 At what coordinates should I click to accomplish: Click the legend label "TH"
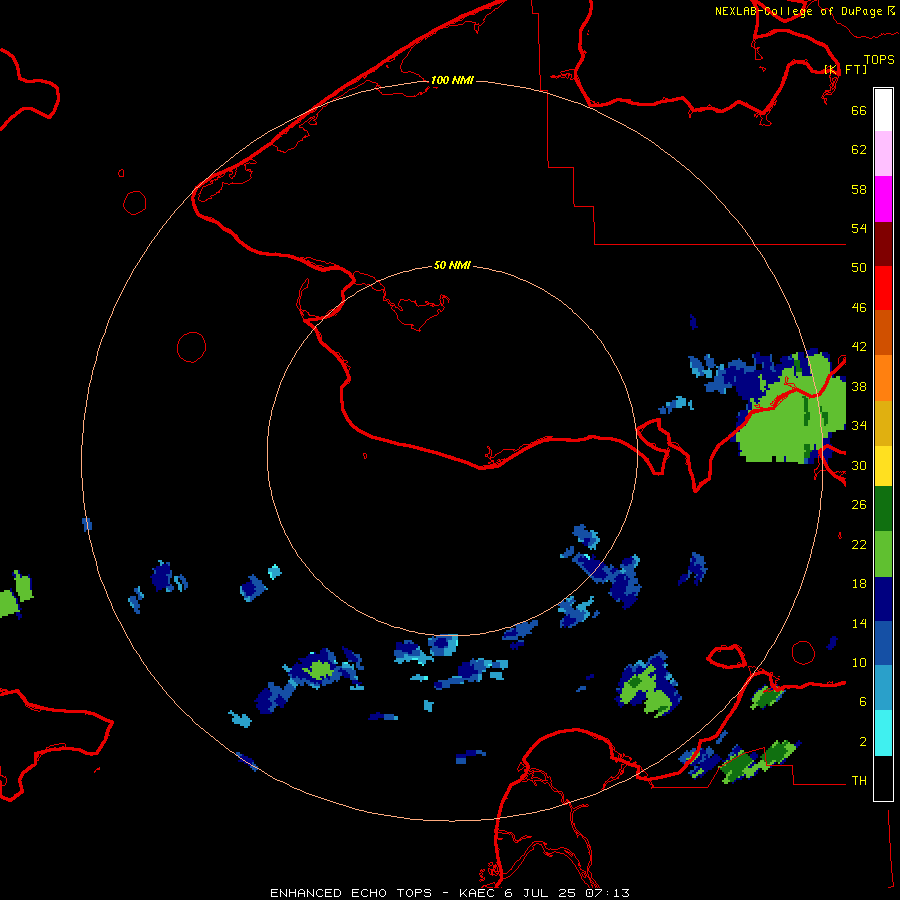click(x=859, y=781)
